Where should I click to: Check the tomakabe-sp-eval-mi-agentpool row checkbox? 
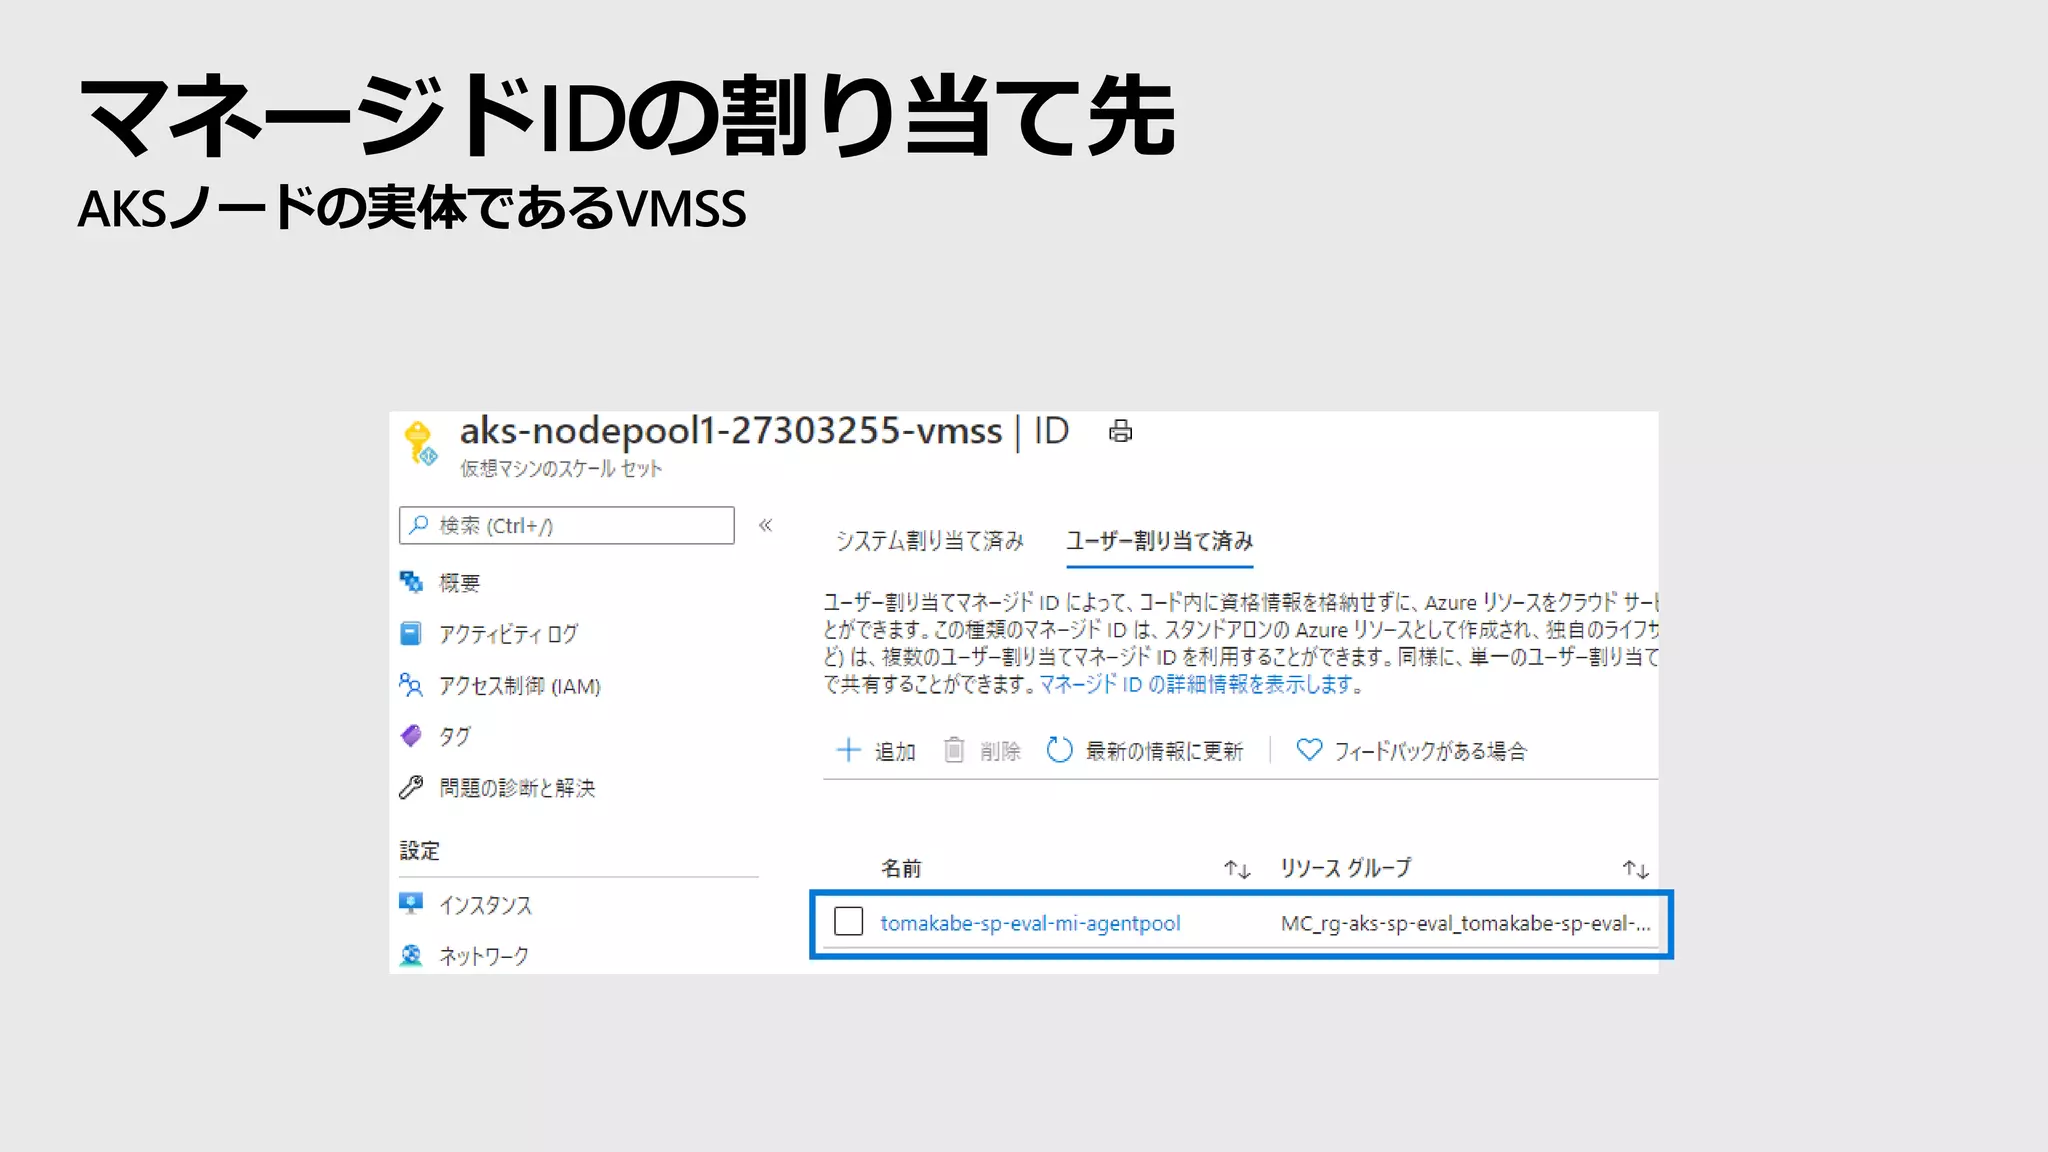click(848, 921)
